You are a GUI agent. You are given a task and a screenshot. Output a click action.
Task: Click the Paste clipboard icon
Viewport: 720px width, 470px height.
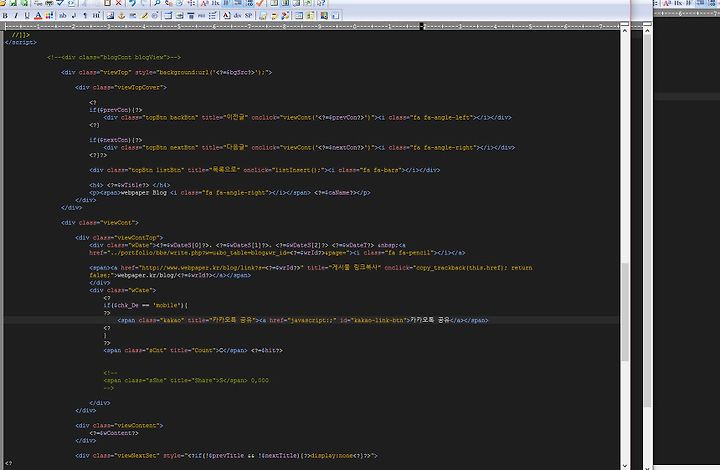(107, 3)
